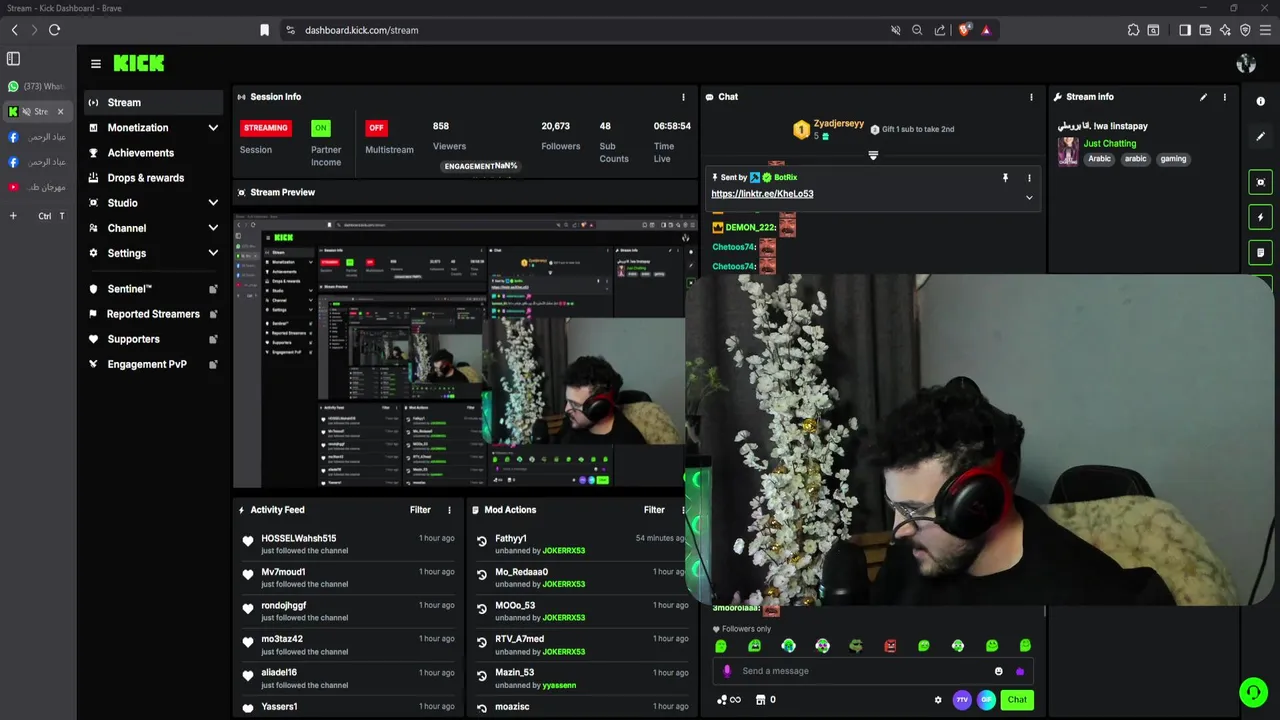The width and height of the screenshot is (1280, 720).
Task: Expand the Channel menu chevron
Action: [213, 228]
